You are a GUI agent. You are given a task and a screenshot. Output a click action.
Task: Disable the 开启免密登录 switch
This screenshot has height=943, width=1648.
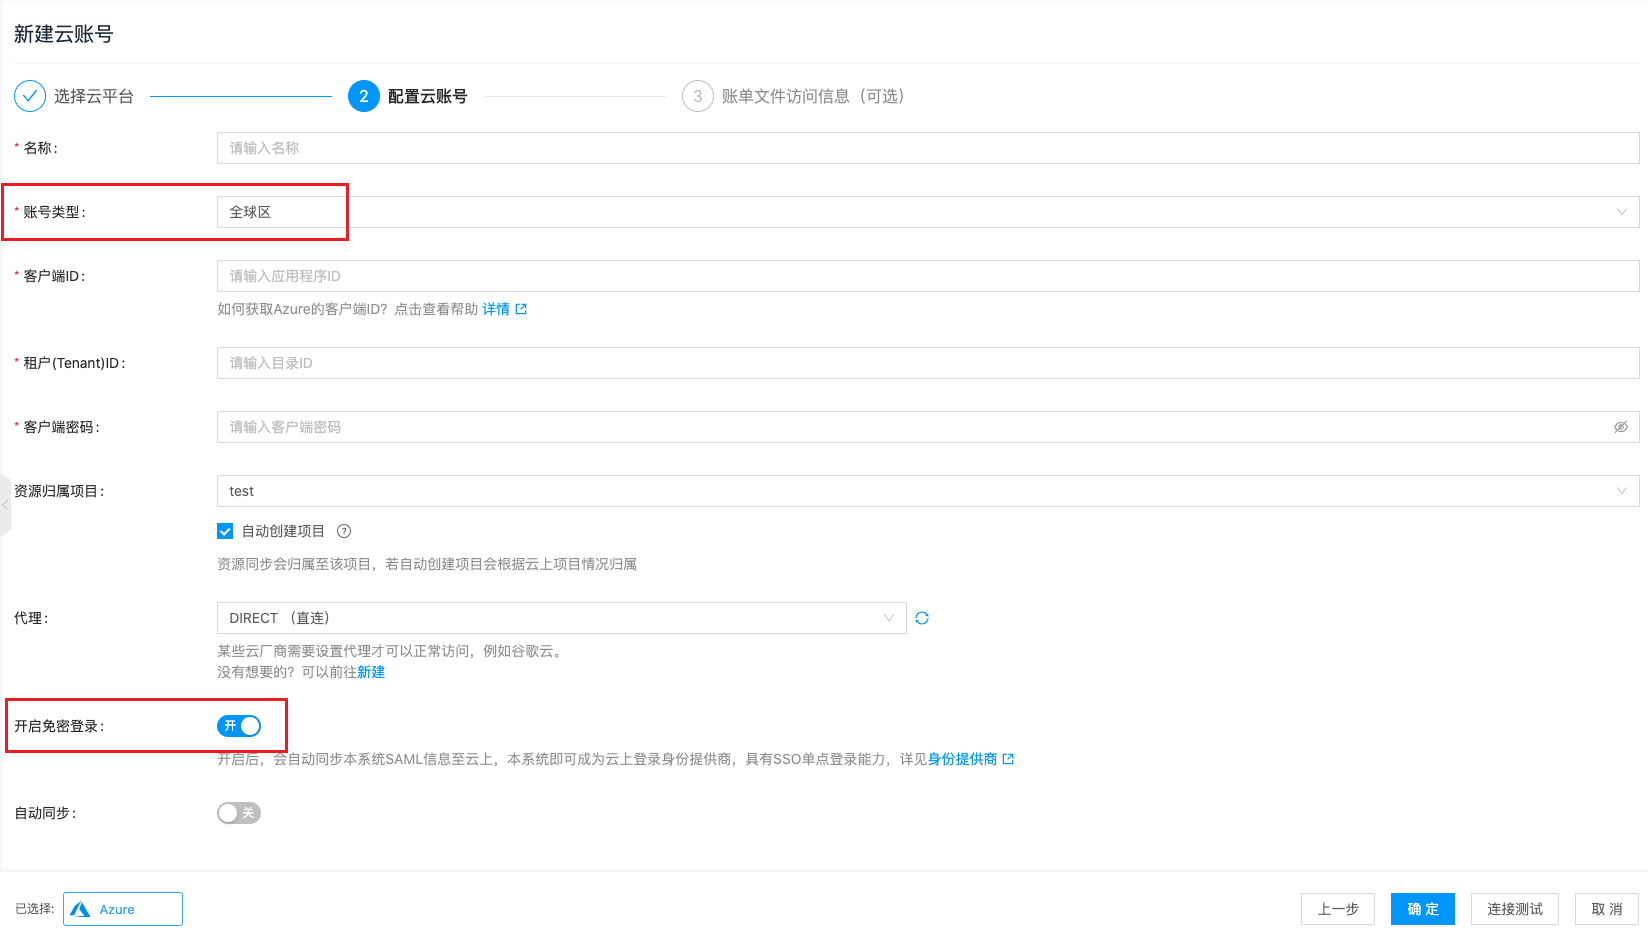(x=239, y=726)
